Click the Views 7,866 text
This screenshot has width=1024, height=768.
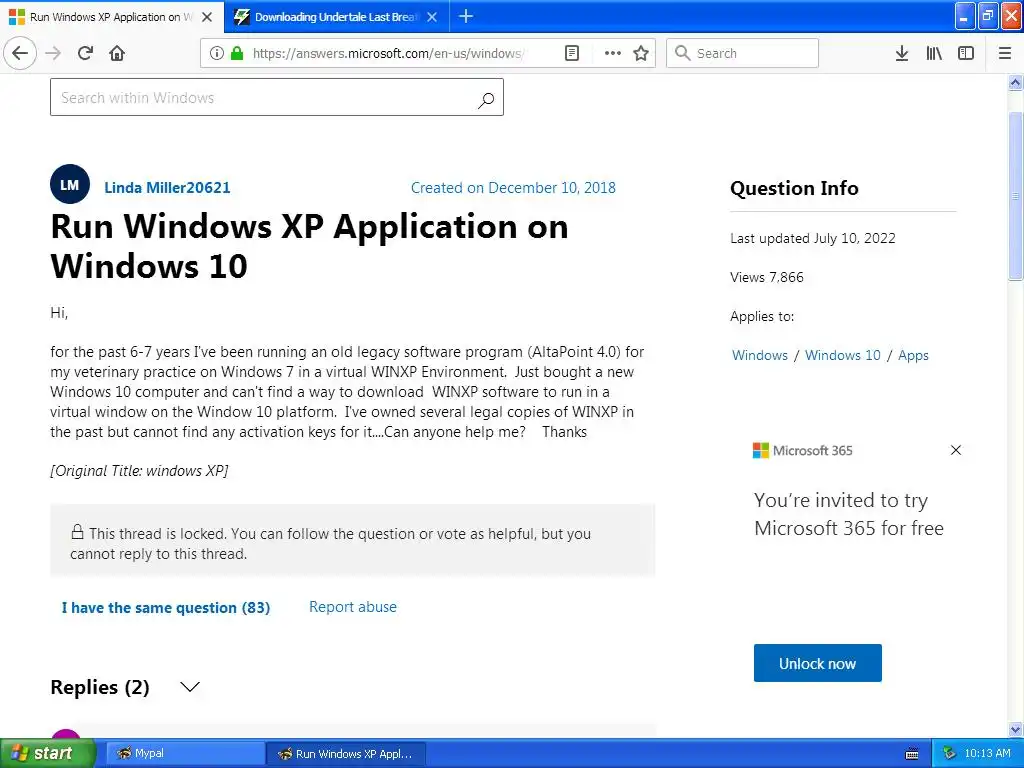tap(767, 277)
